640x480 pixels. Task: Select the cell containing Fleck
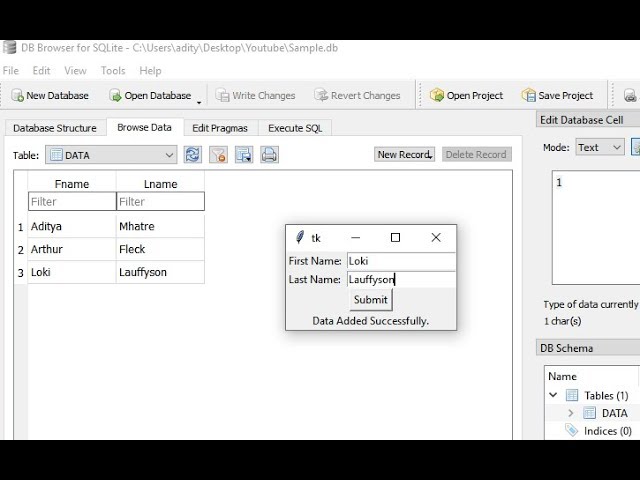pos(160,249)
